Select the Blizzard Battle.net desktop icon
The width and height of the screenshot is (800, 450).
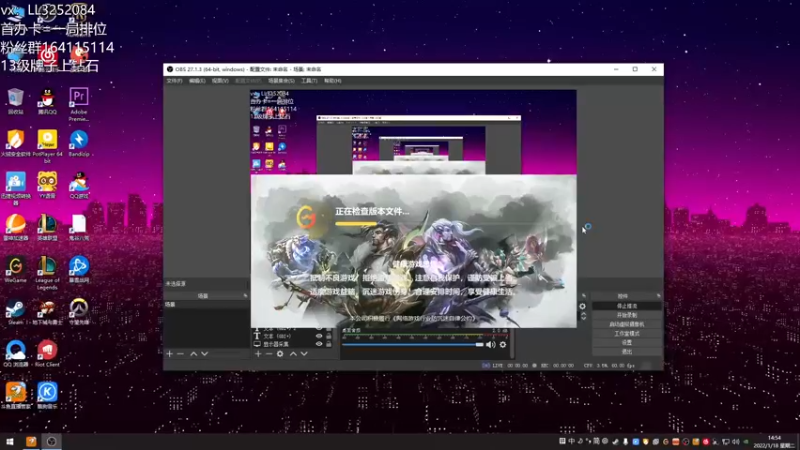79,269
